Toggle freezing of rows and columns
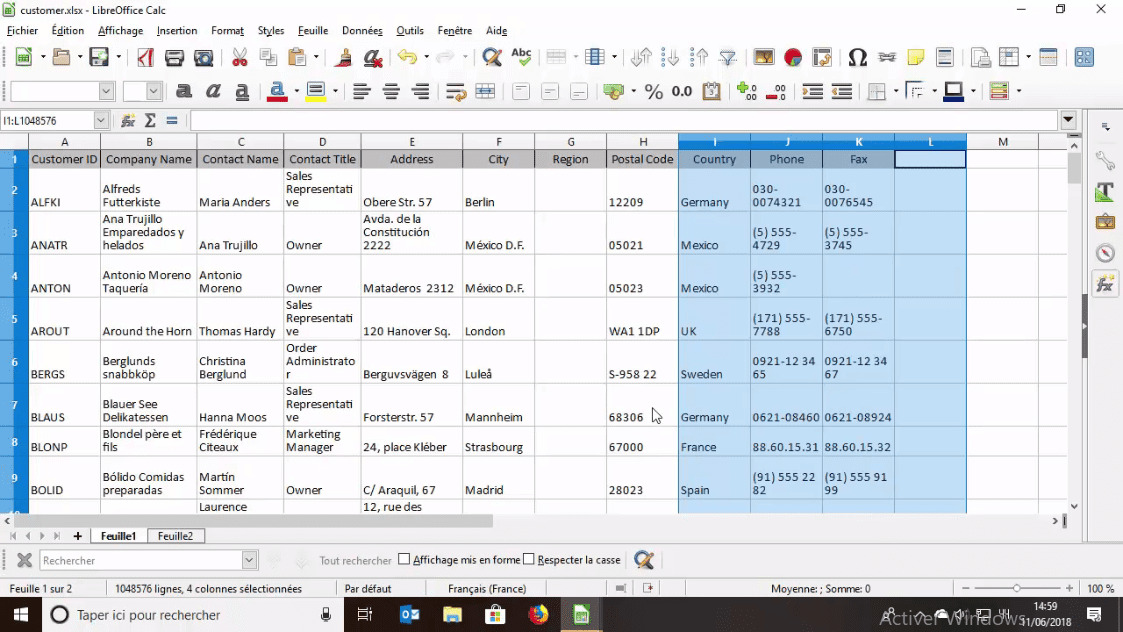Image resolution: width=1123 pixels, height=632 pixels. click(x=1009, y=57)
